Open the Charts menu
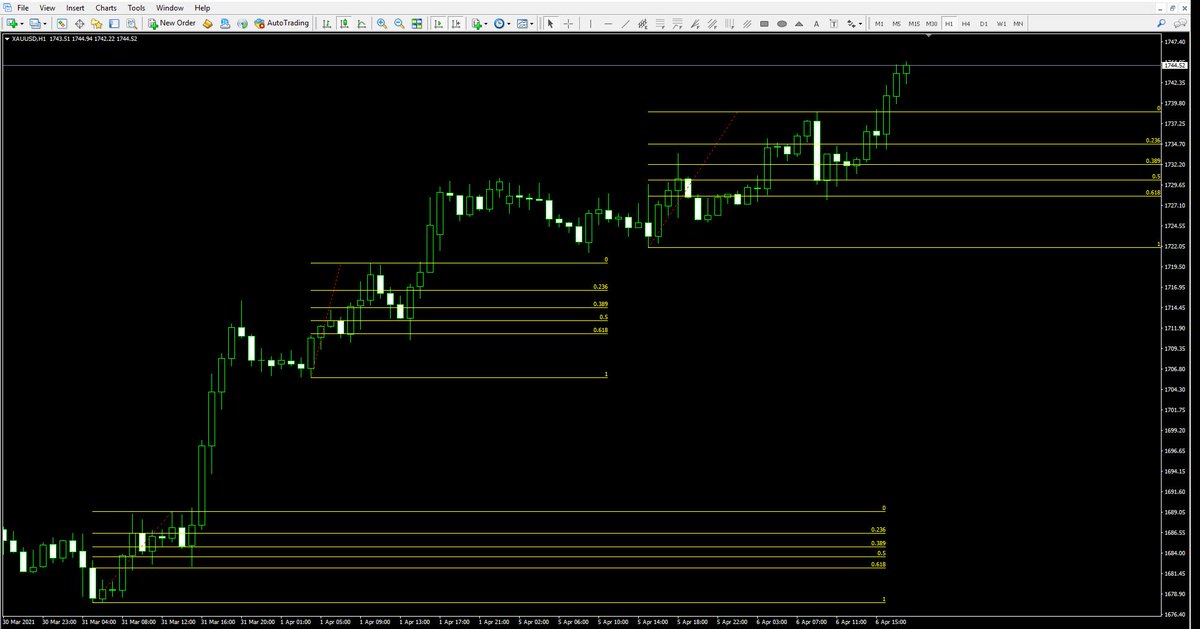The height and width of the screenshot is (629, 1200). (x=106, y=8)
